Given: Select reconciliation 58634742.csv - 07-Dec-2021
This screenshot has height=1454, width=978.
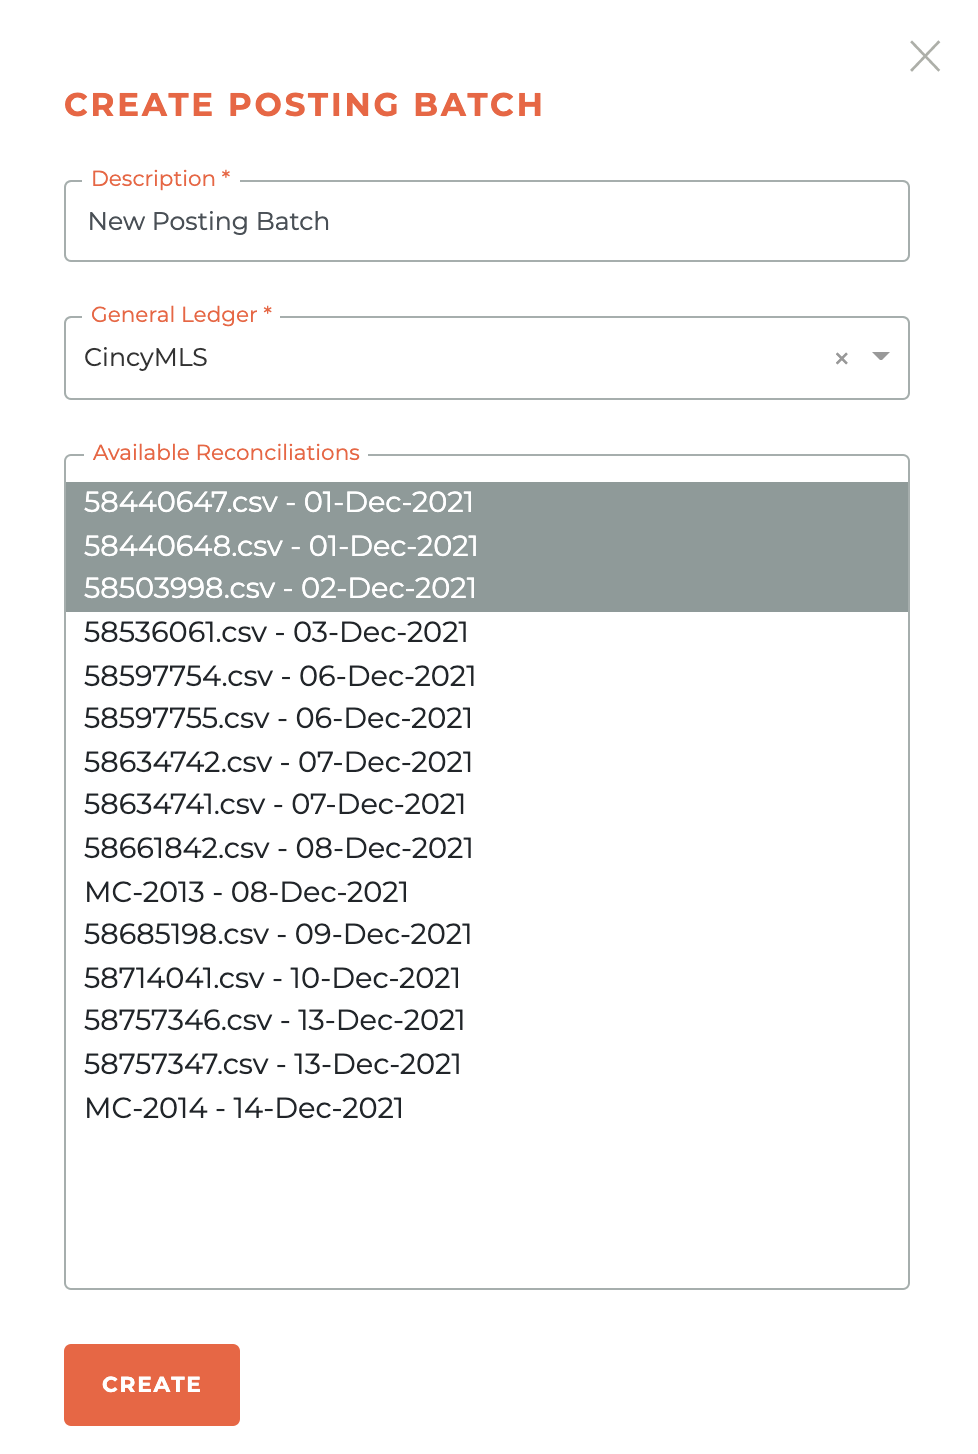Looking at the screenshot, I should pos(278,762).
